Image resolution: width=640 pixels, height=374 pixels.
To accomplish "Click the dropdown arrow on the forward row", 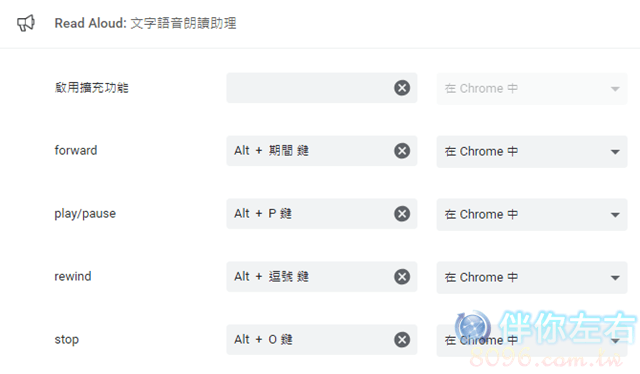I will pyautogui.click(x=615, y=152).
